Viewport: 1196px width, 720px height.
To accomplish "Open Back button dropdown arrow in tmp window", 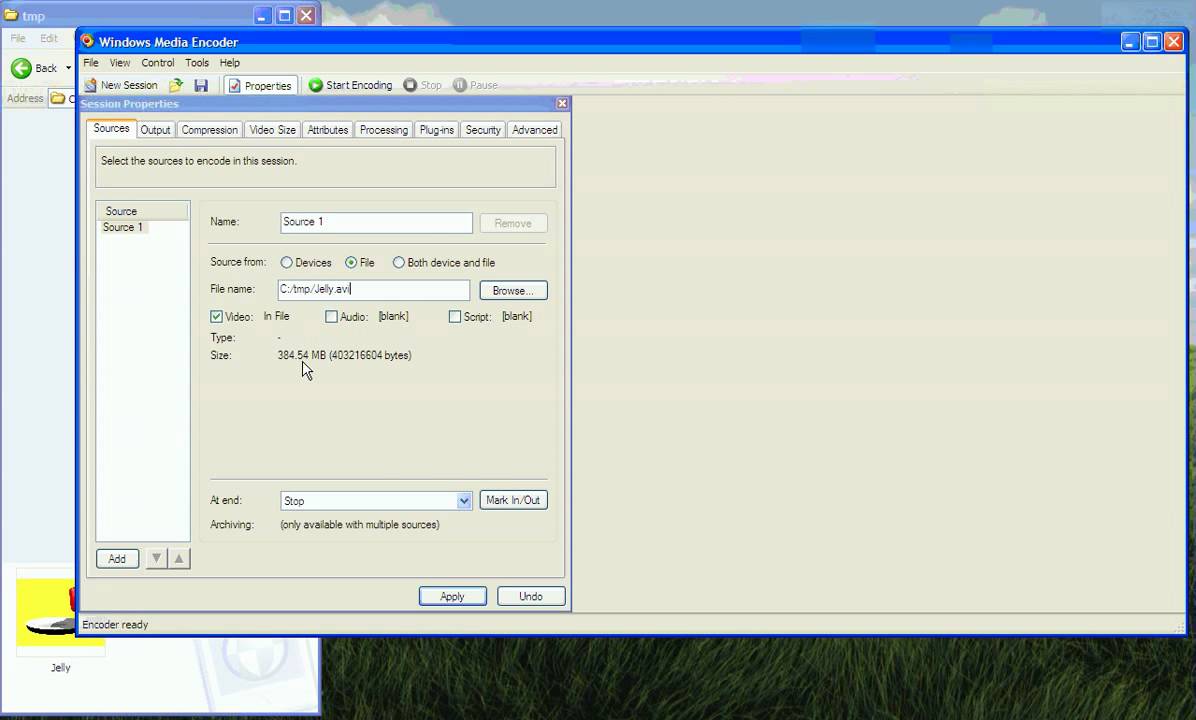I will (x=69, y=68).
